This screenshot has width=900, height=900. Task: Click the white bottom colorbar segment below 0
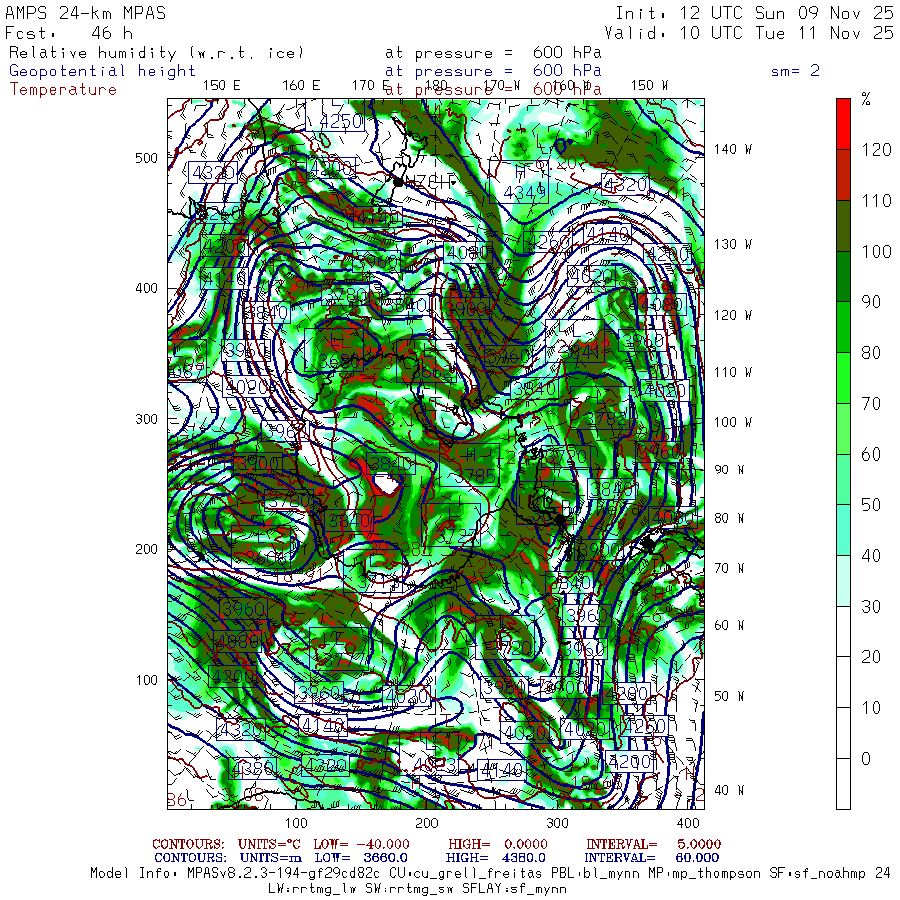(x=844, y=784)
